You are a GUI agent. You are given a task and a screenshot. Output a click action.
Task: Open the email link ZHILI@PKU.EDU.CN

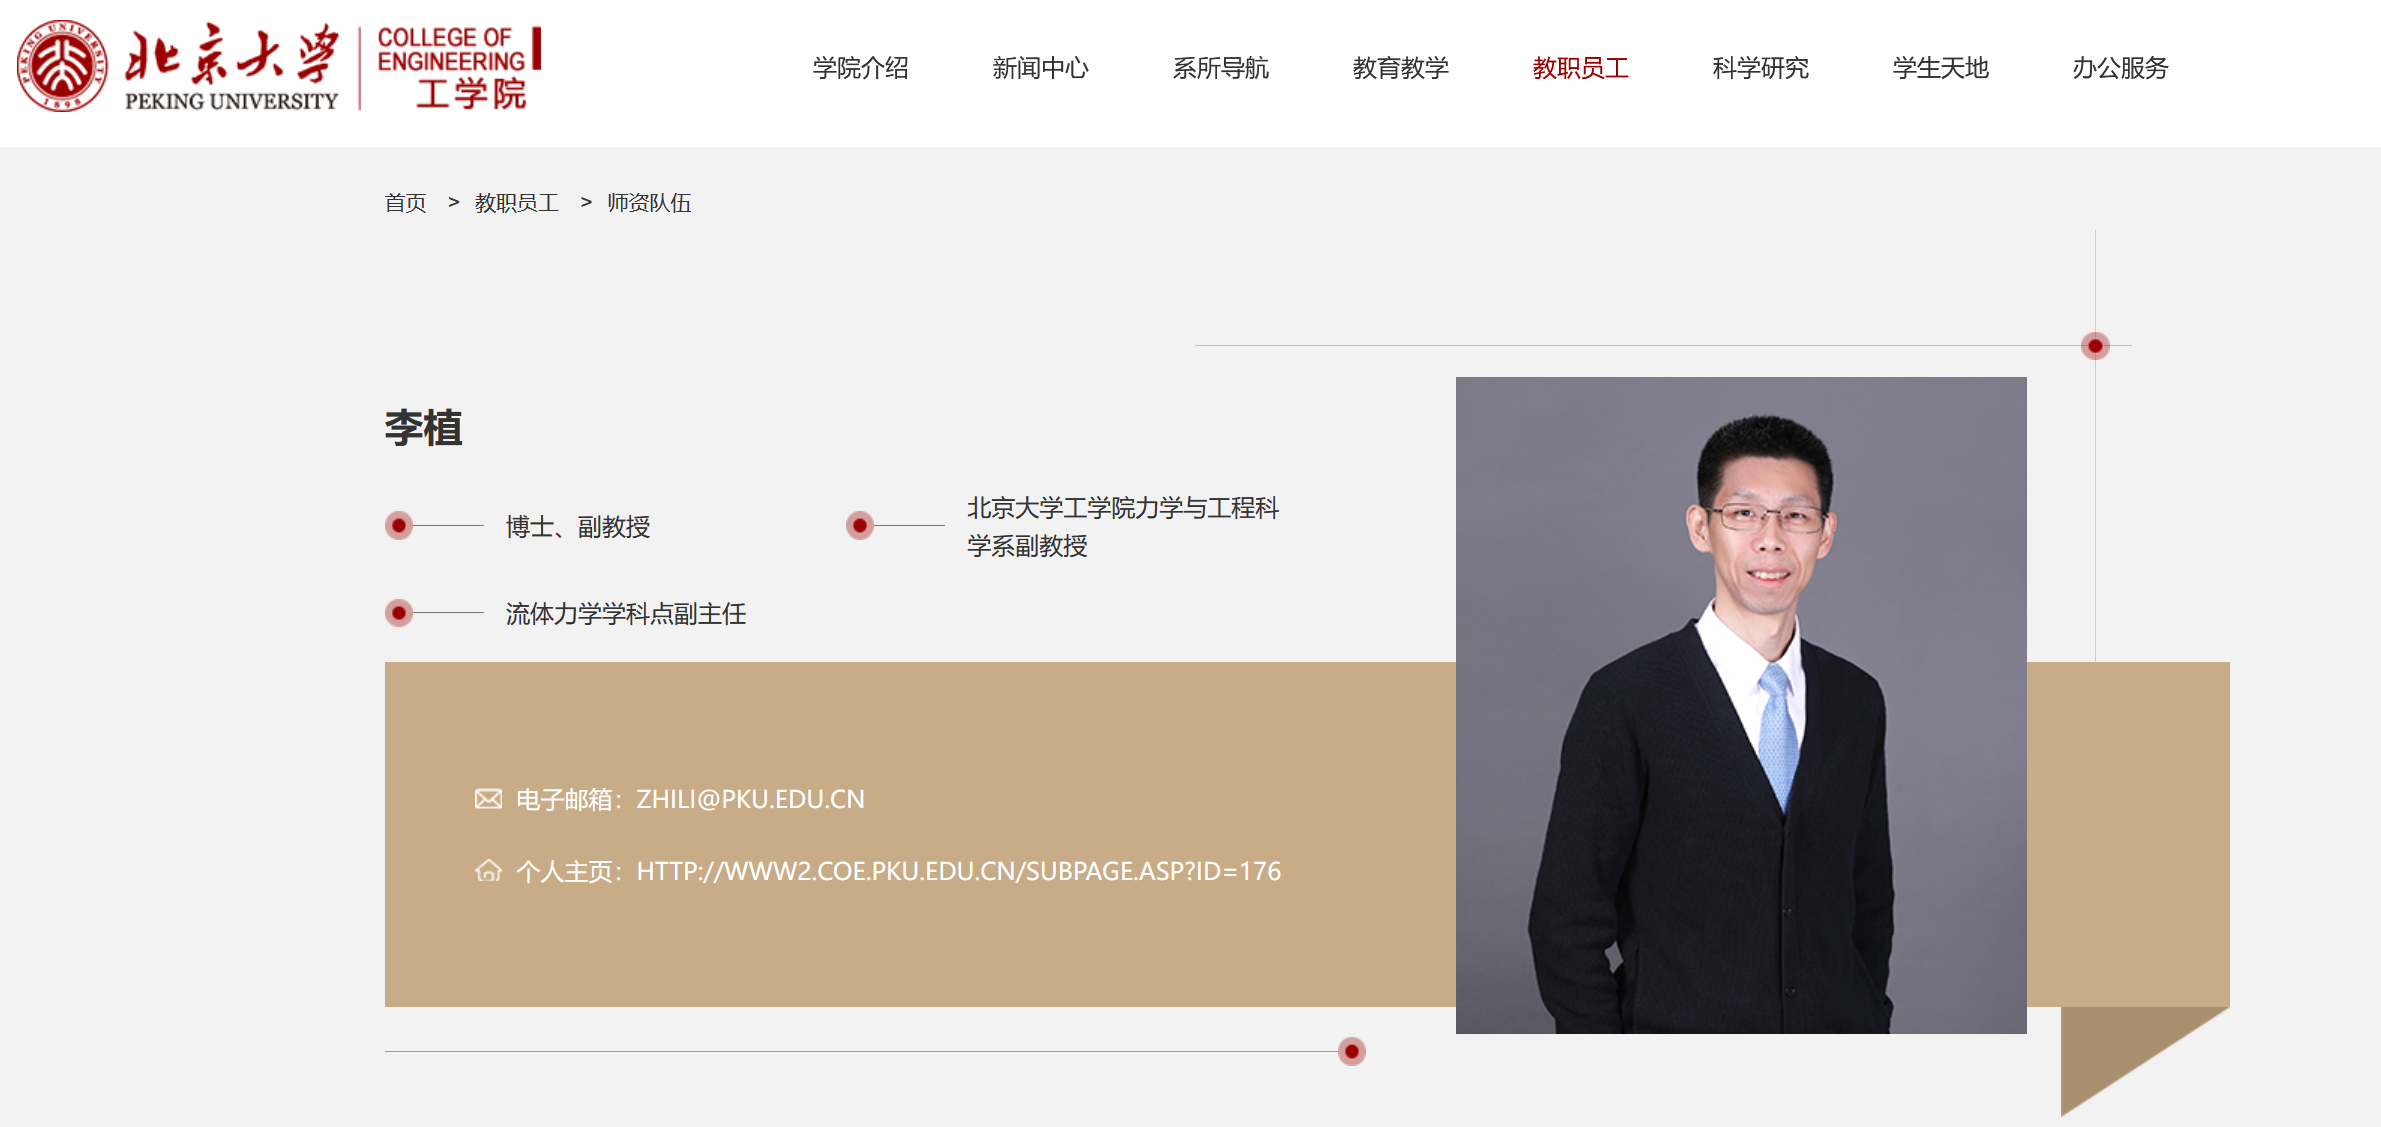750,799
